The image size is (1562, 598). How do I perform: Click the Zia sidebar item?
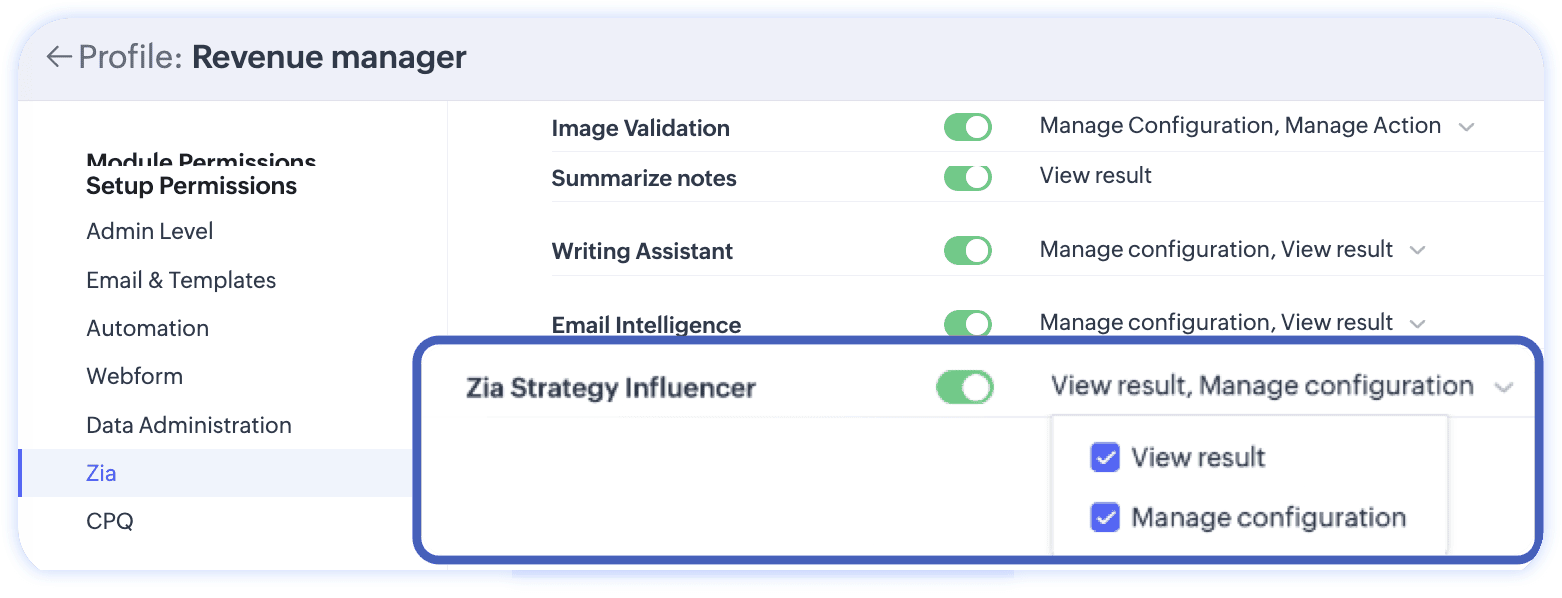pyautogui.click(x=102, y=473)
